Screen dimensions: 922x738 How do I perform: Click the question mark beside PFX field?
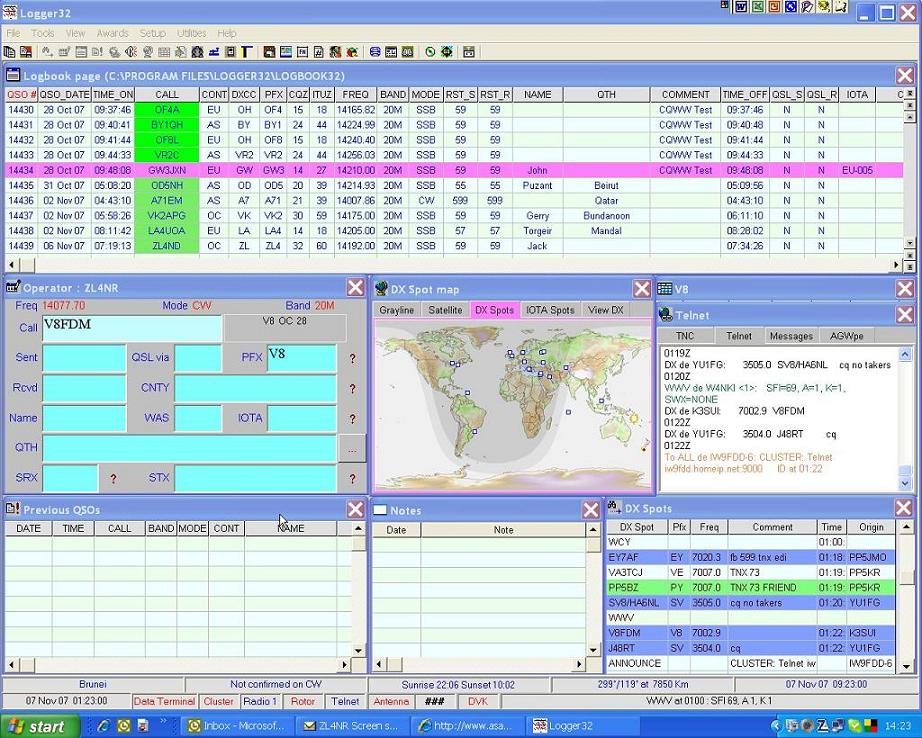[352, 358]
